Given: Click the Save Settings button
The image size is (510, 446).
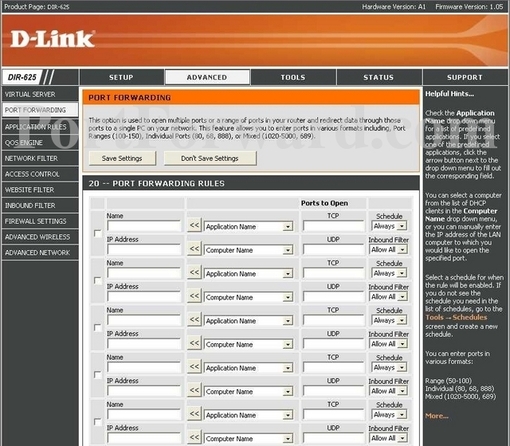Looking at the screenshot, I should click(x=122, y=158).
